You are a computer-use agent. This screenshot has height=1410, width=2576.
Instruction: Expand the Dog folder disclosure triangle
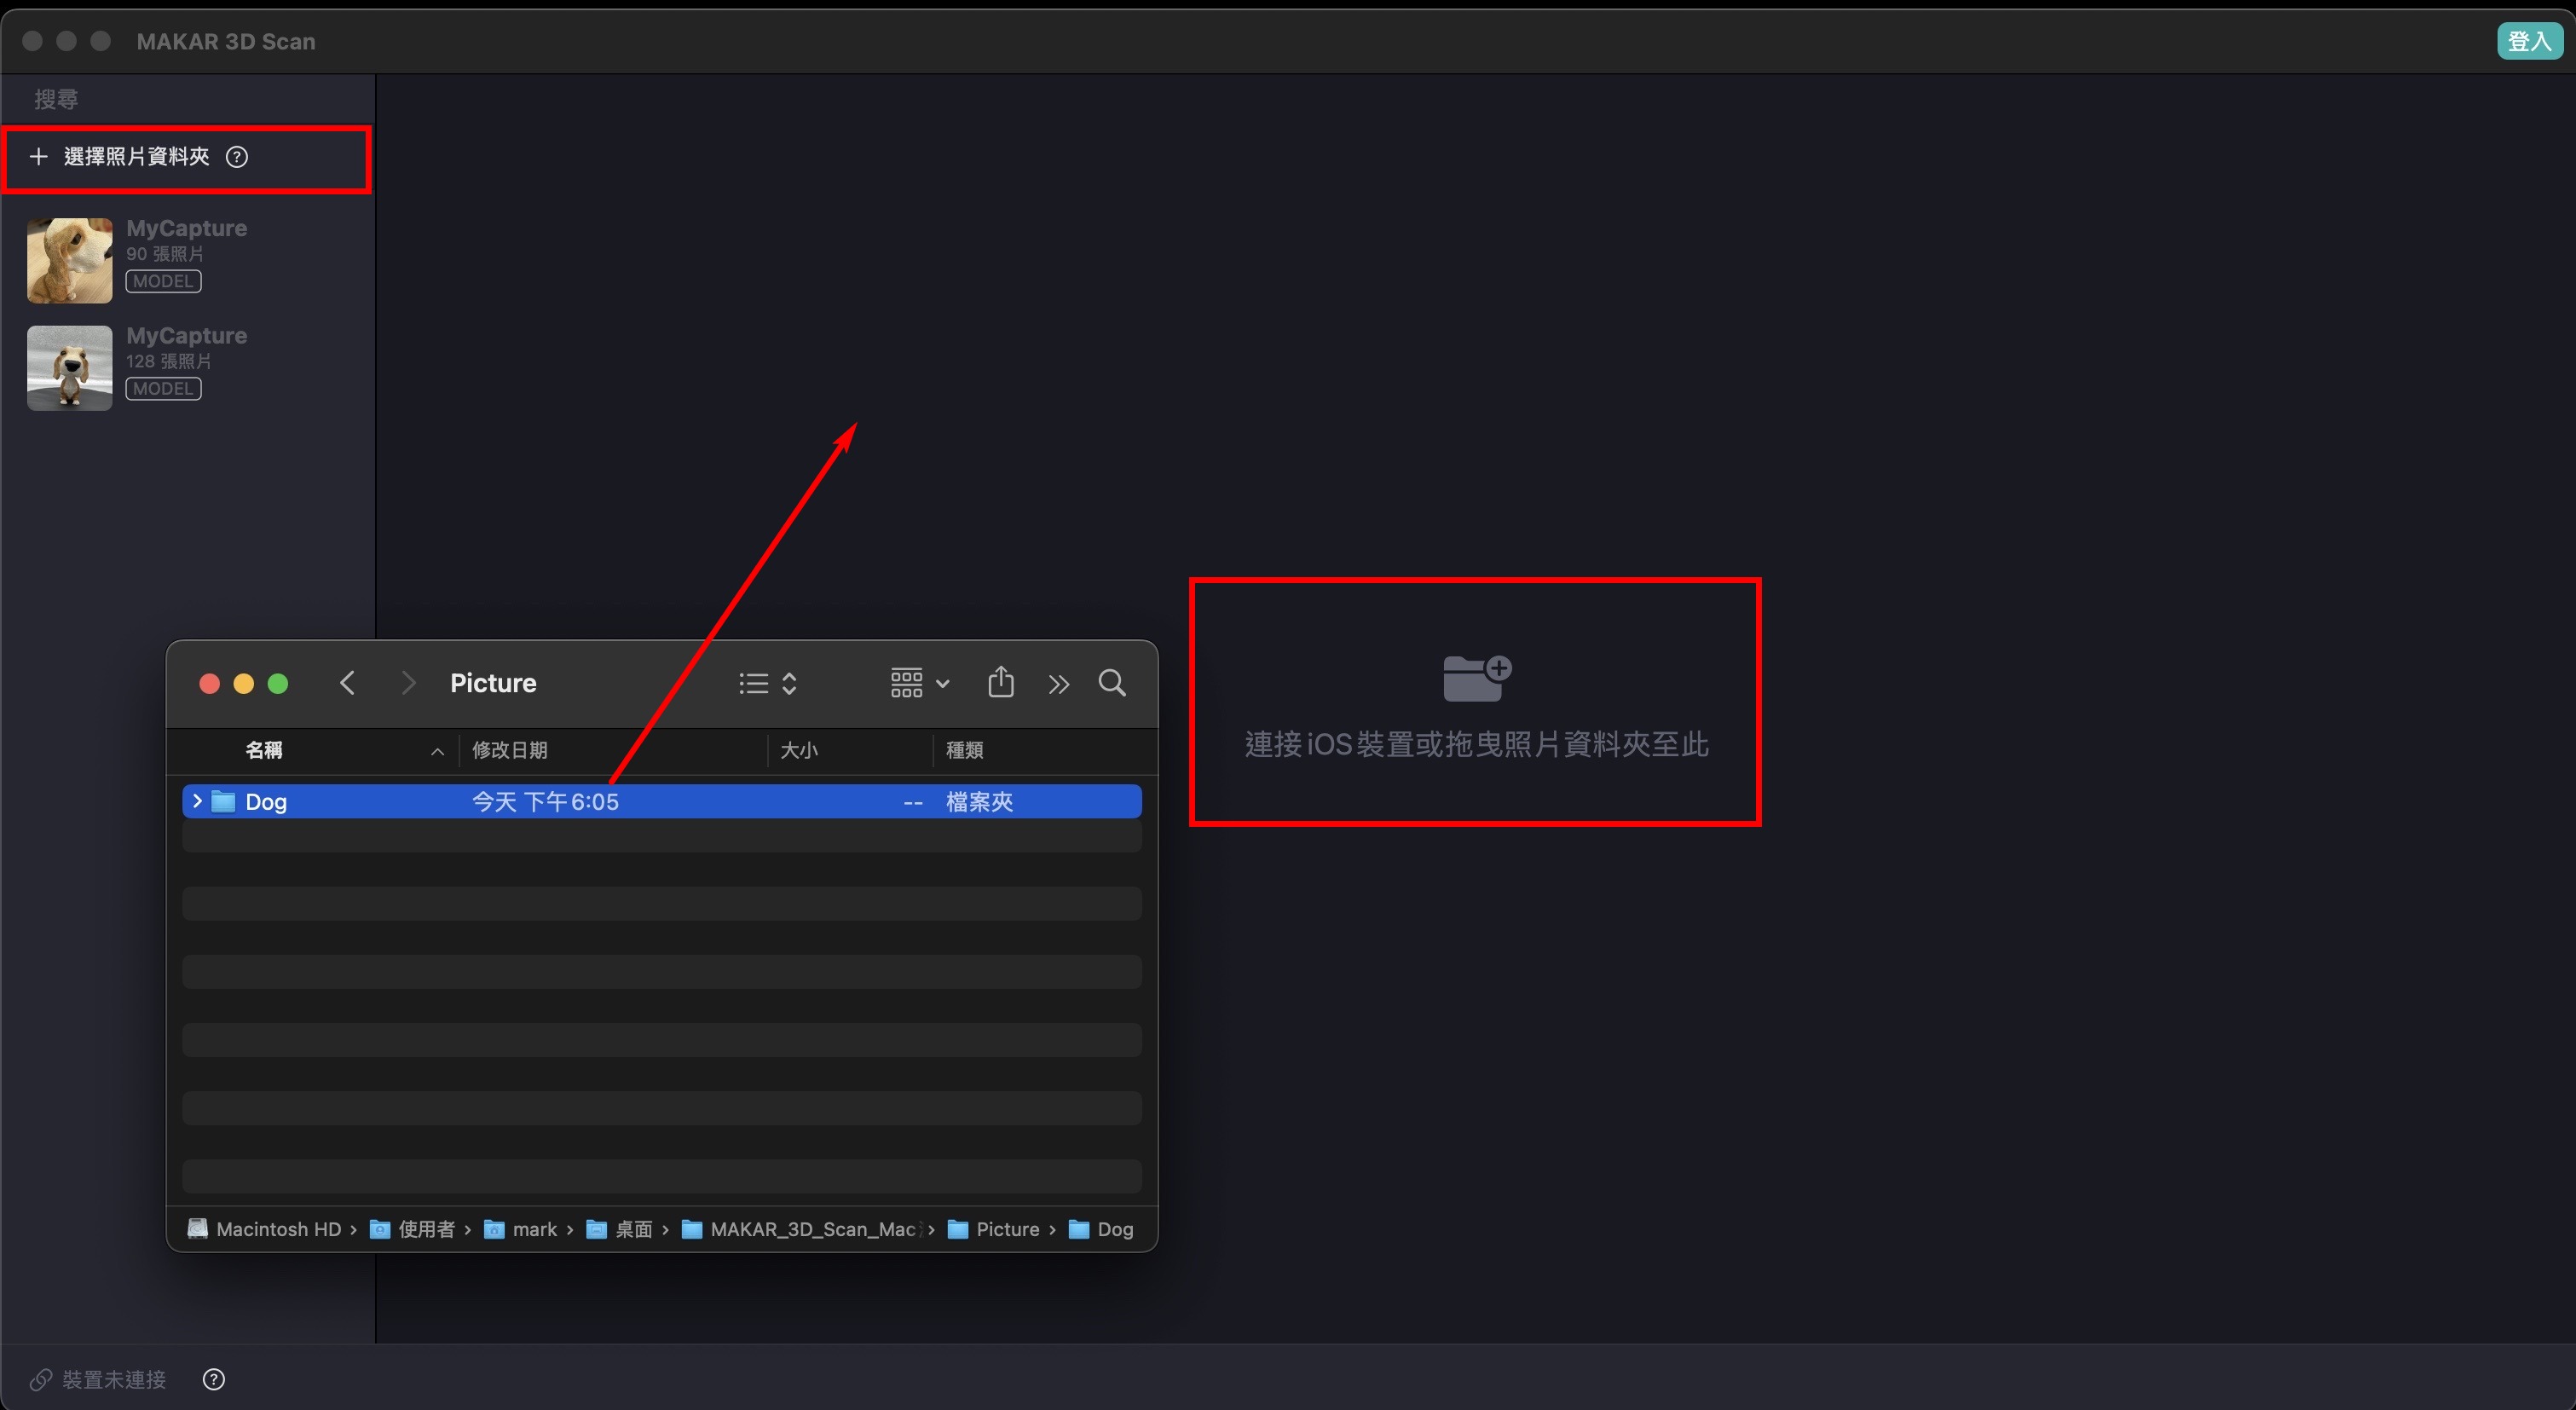pyautogui.click(x=197, y=801)
